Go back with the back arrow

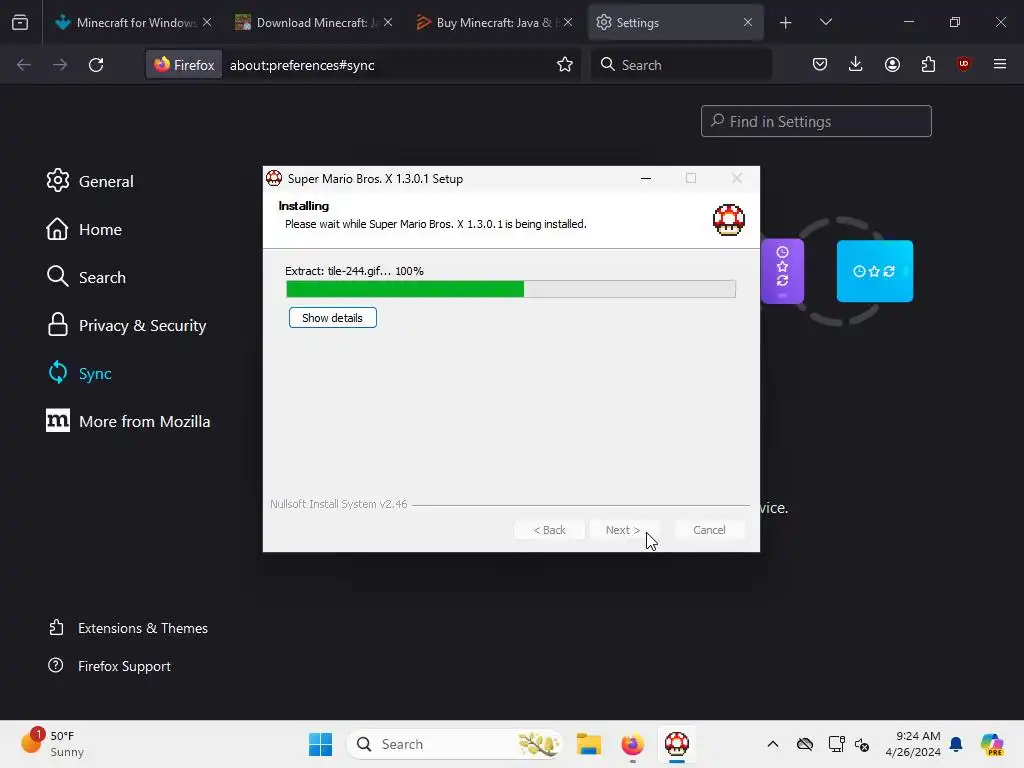[24, 65]
